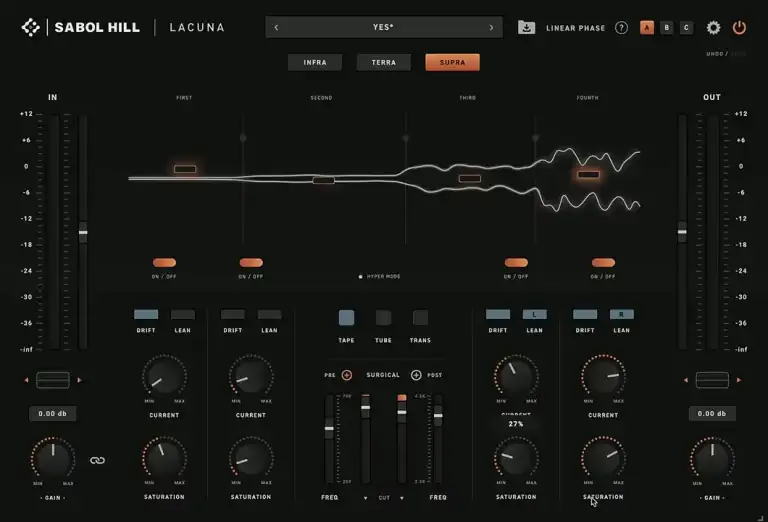This screenshot has height=522, width=768.
Task: Click the output GAIN knob
Action: [712, 459]
